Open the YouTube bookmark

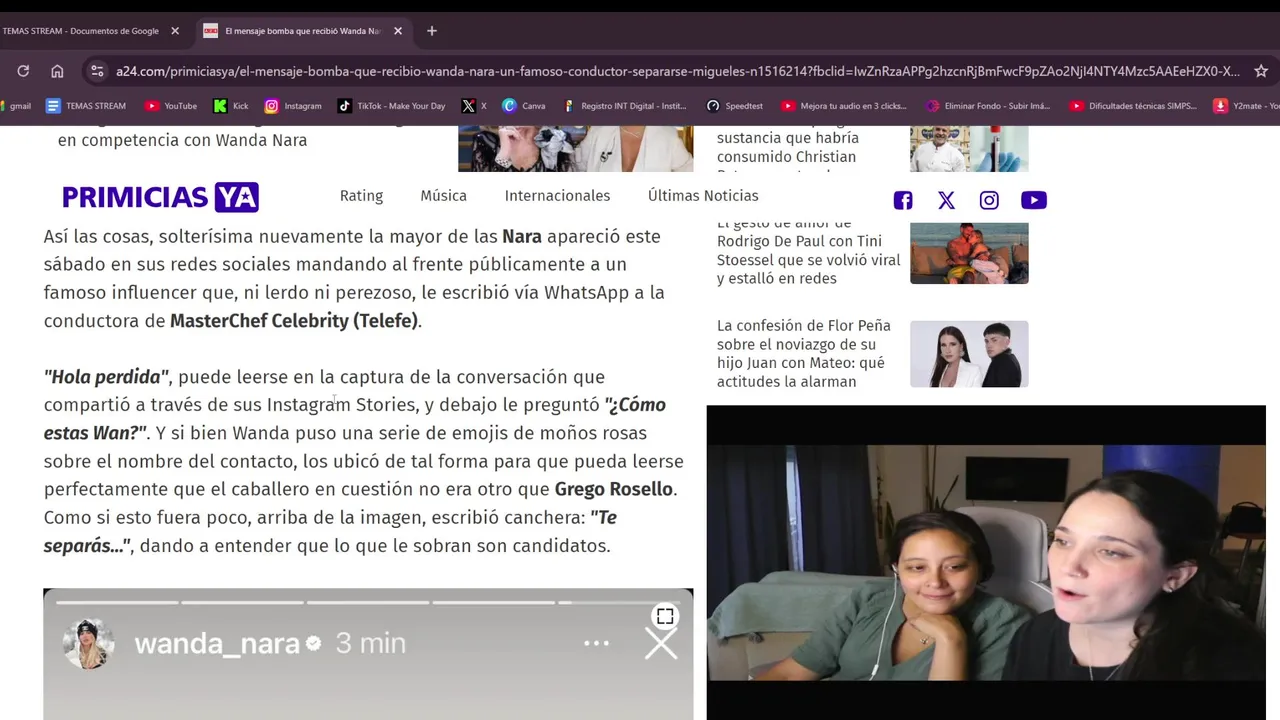(171, 106)
